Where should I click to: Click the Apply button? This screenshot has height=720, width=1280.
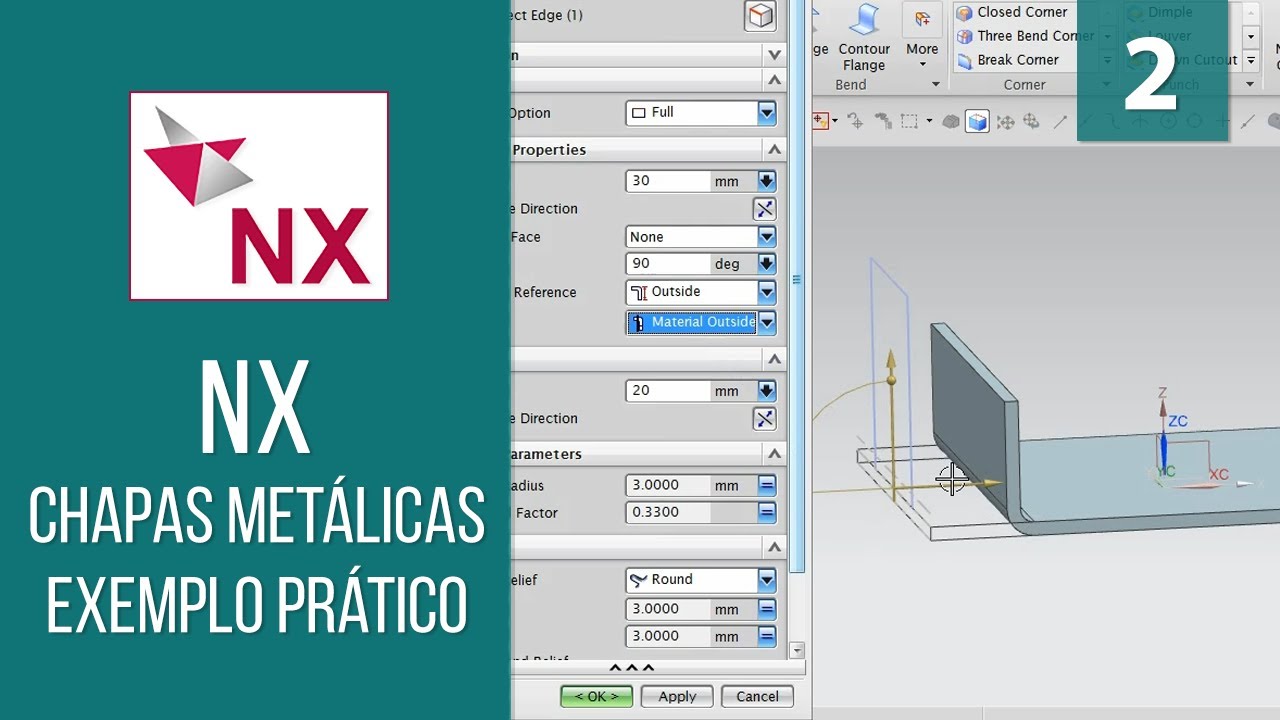pyautogui.click(x=677, y=697)
